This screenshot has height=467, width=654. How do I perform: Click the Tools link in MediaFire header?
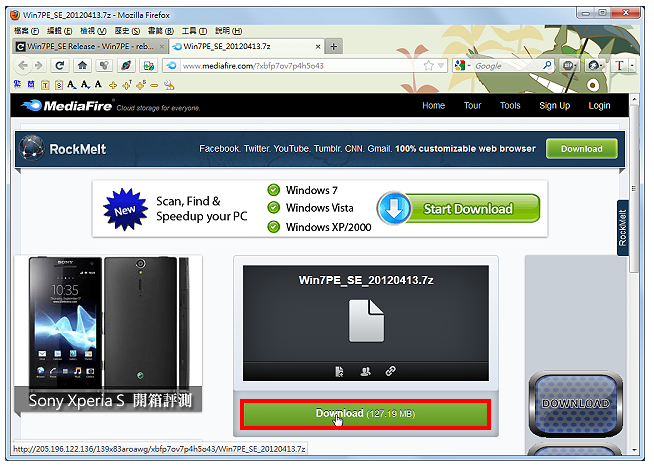pos(510,105)
